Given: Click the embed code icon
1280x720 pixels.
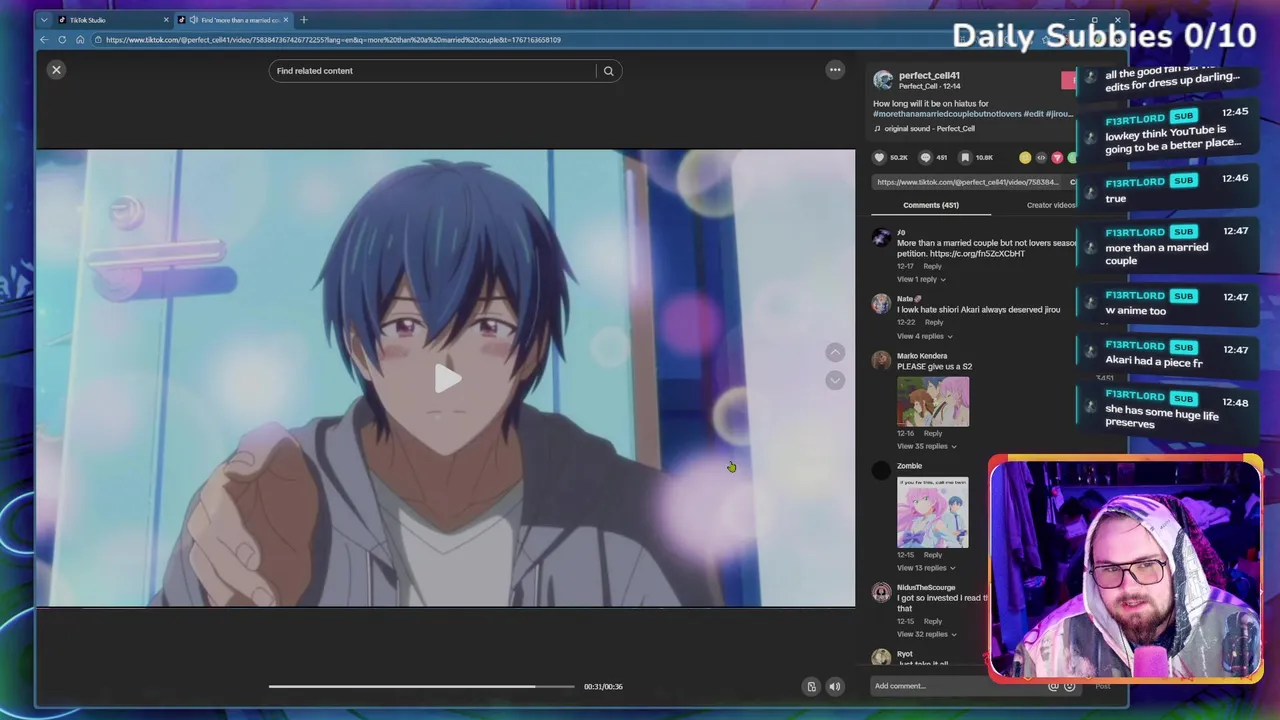Looking at the screenshot, I should pyautogui.click(x=1041, y=157).
